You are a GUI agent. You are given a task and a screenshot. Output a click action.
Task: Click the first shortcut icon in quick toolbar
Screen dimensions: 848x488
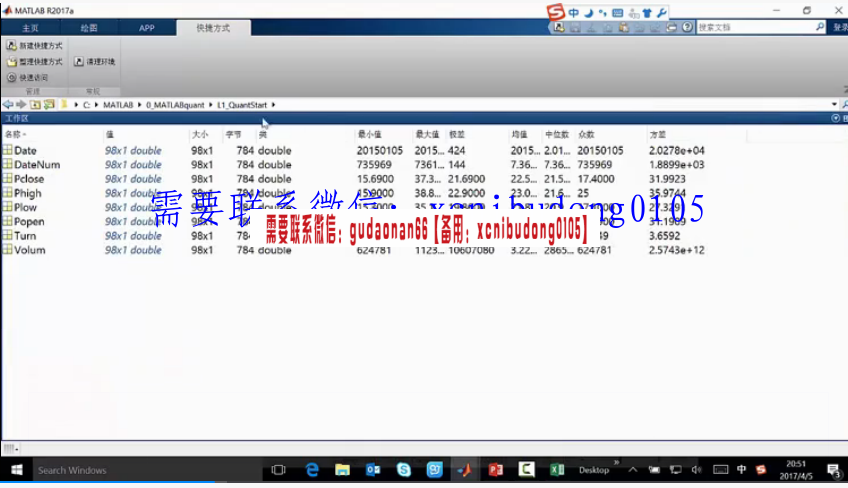point(559,27)
